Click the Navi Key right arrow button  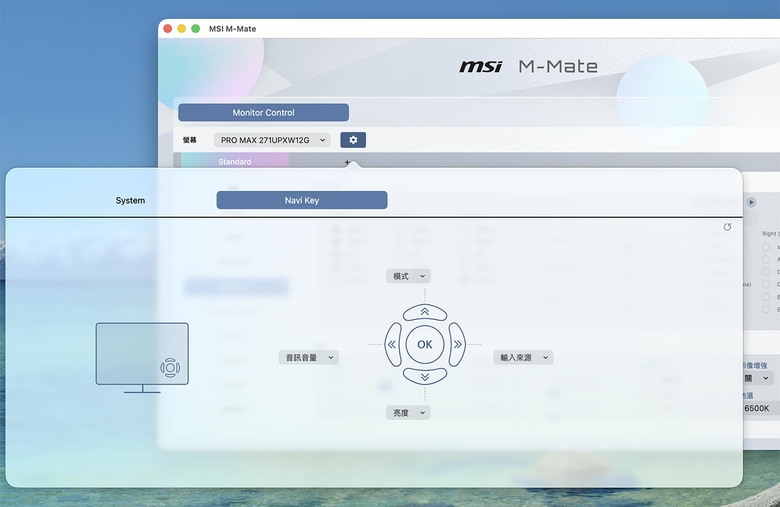[x=457, y=344]
